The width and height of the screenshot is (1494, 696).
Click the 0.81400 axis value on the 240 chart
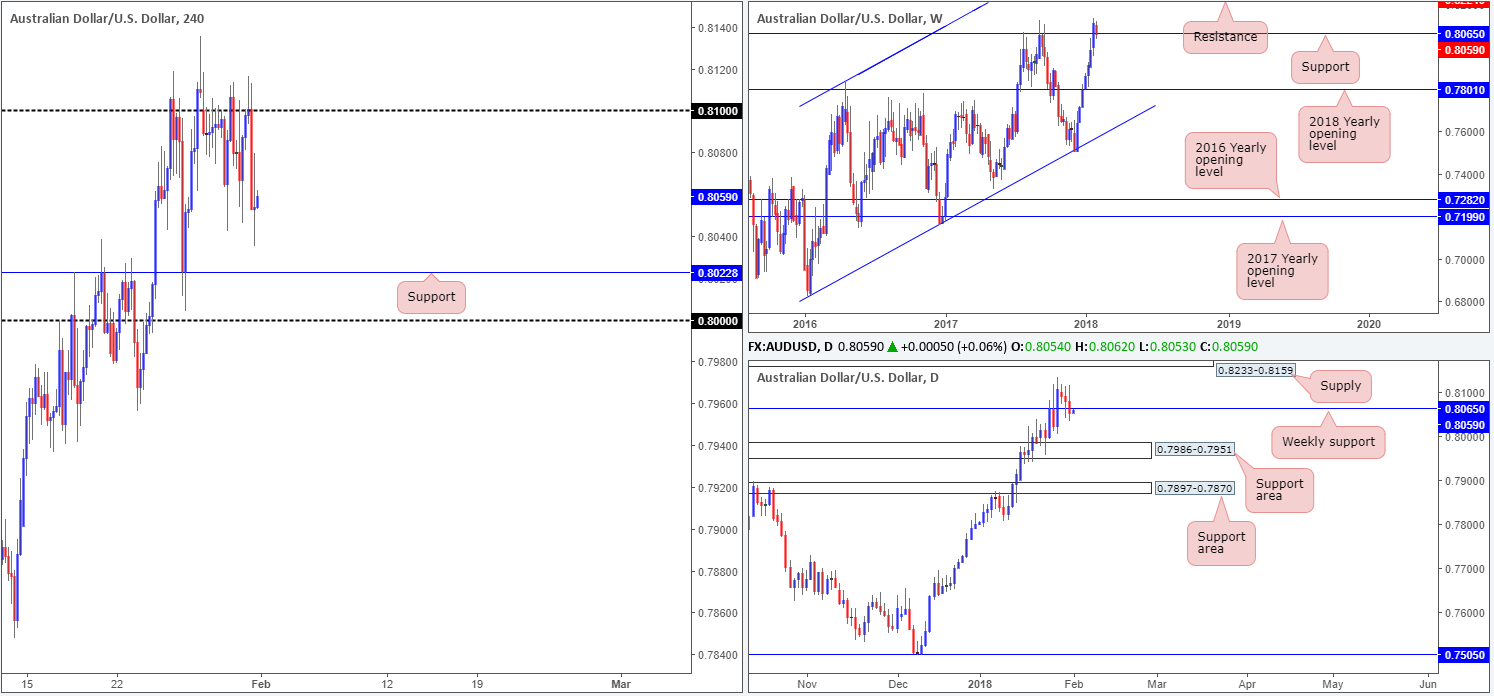point(719,27)
